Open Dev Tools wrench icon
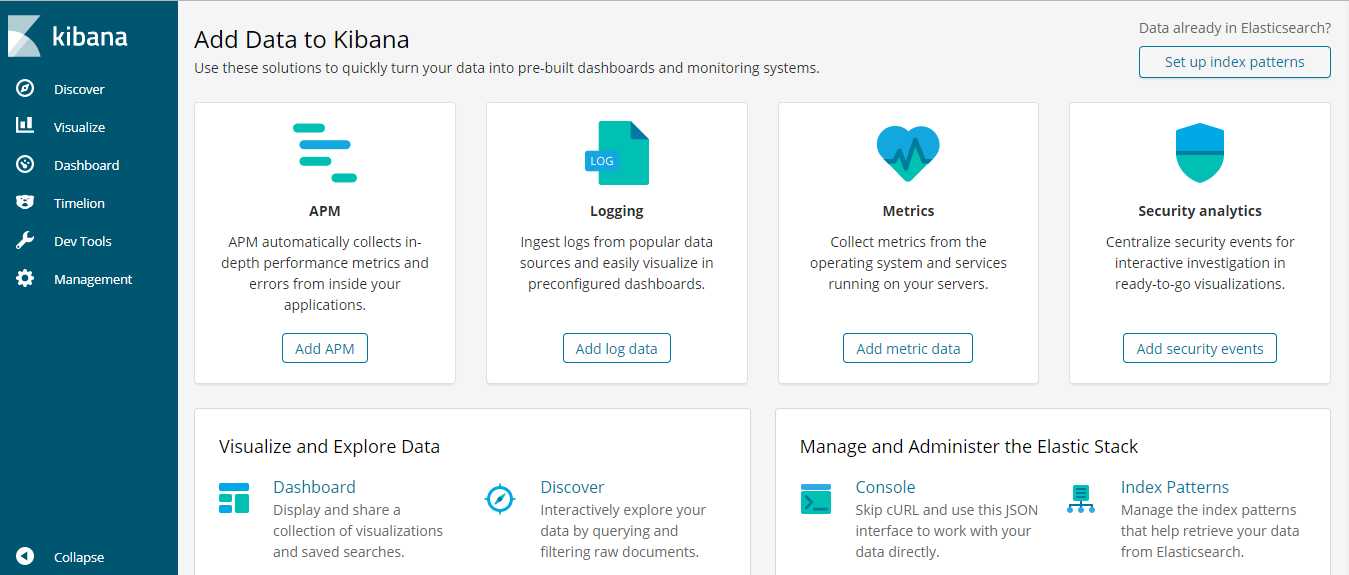This screenshot has height=575, width=1349. 25,241
